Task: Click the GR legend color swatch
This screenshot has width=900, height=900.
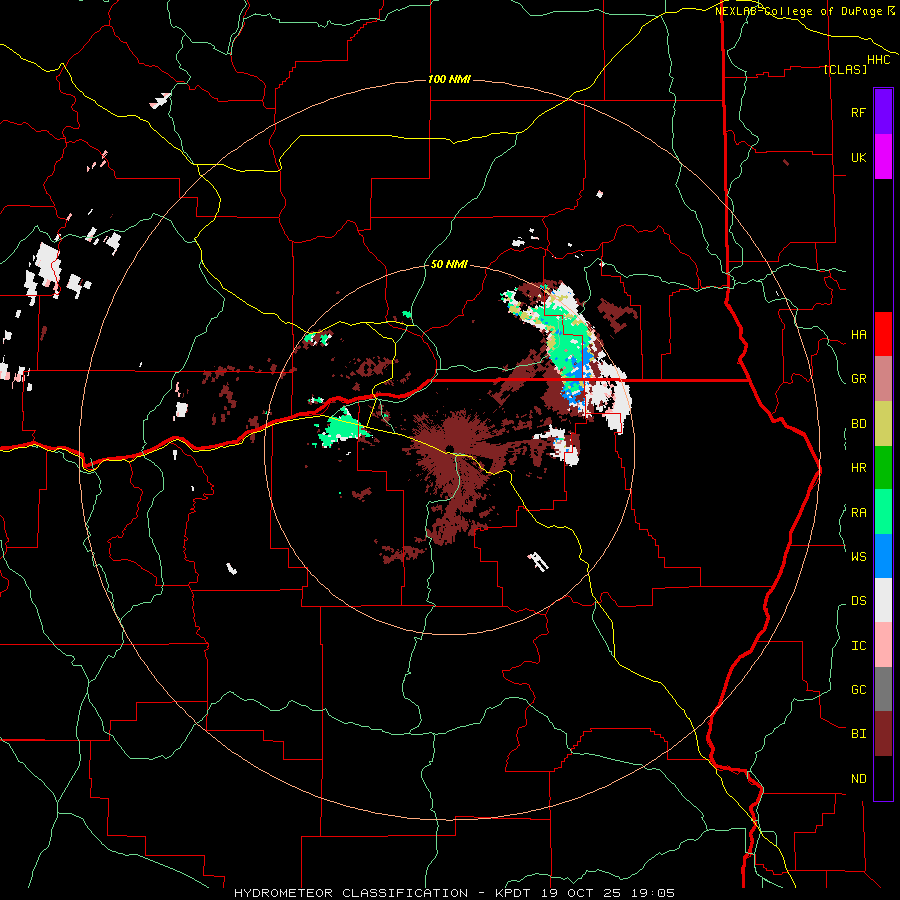Action: pos(883,379)
